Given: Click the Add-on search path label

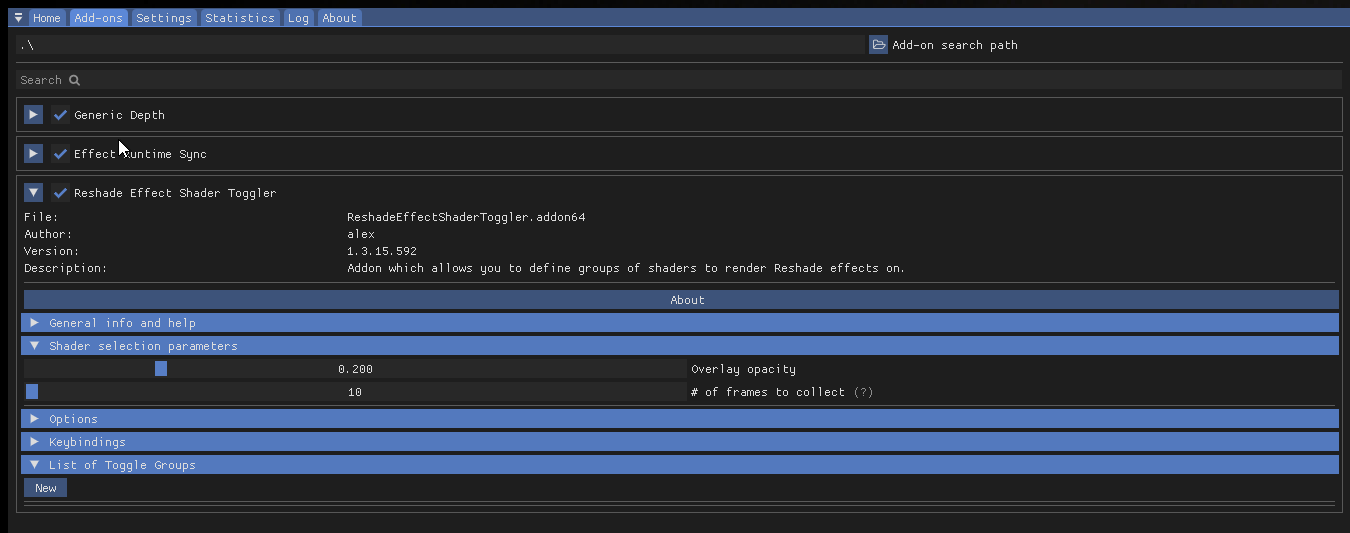Looking at the screenshot, I should pyautogui.click(x=955, y=45).
